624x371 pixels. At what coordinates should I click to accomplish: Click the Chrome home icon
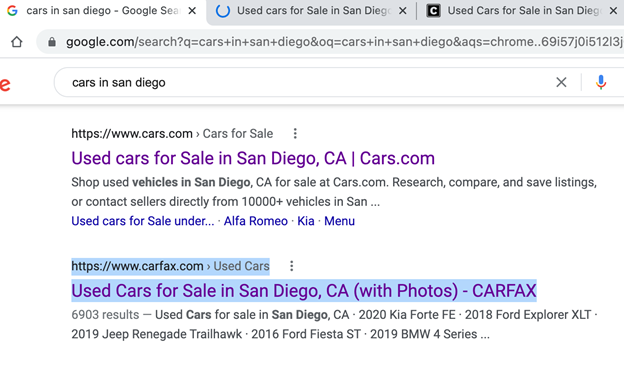point(16,41)
